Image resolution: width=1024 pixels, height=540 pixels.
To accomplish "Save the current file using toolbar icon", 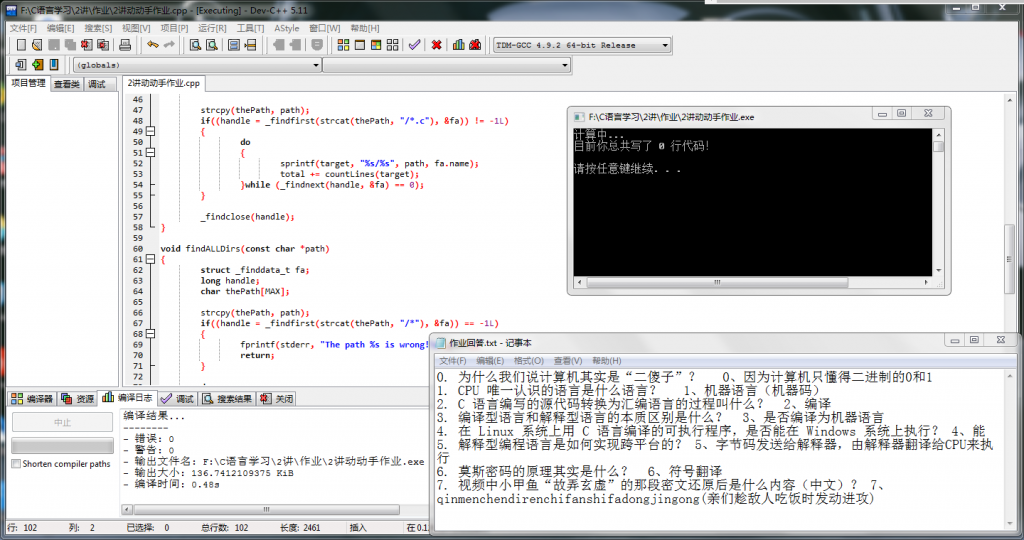I will coord(54,45).
